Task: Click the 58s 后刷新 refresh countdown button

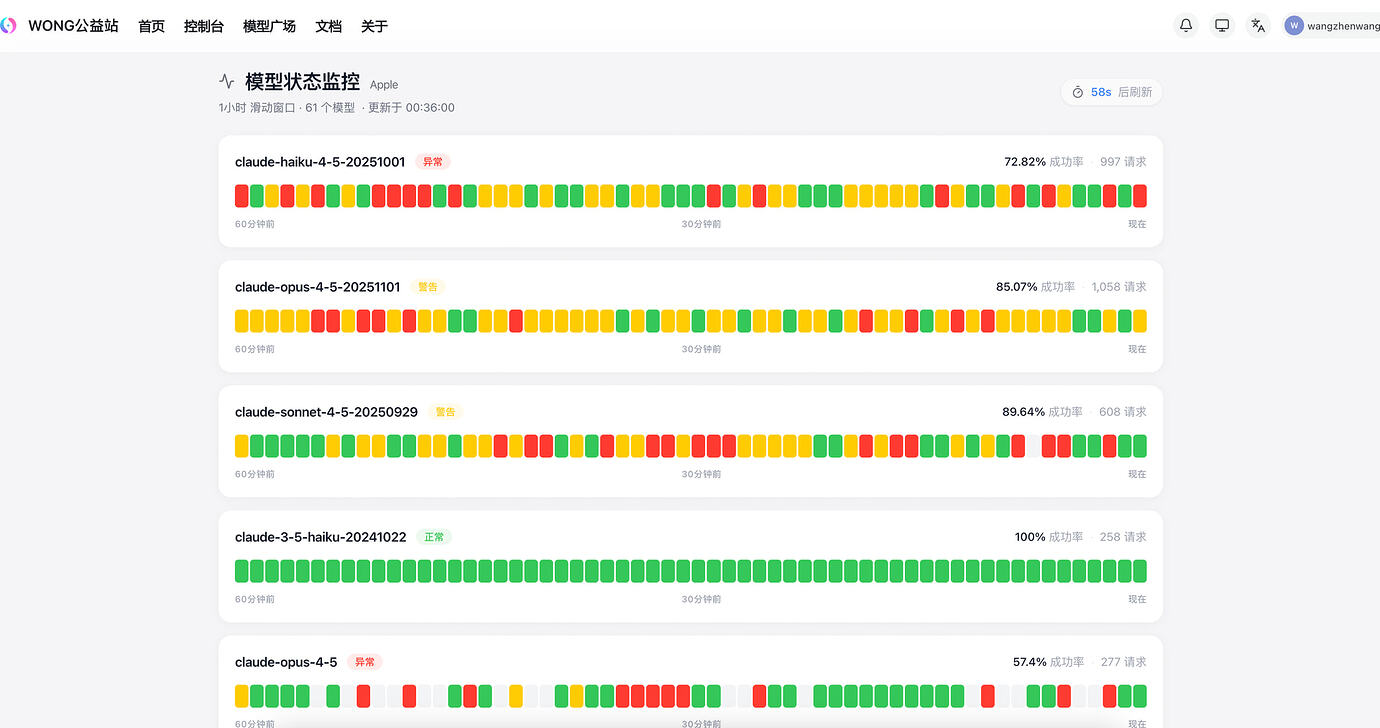Action: 1112,92
